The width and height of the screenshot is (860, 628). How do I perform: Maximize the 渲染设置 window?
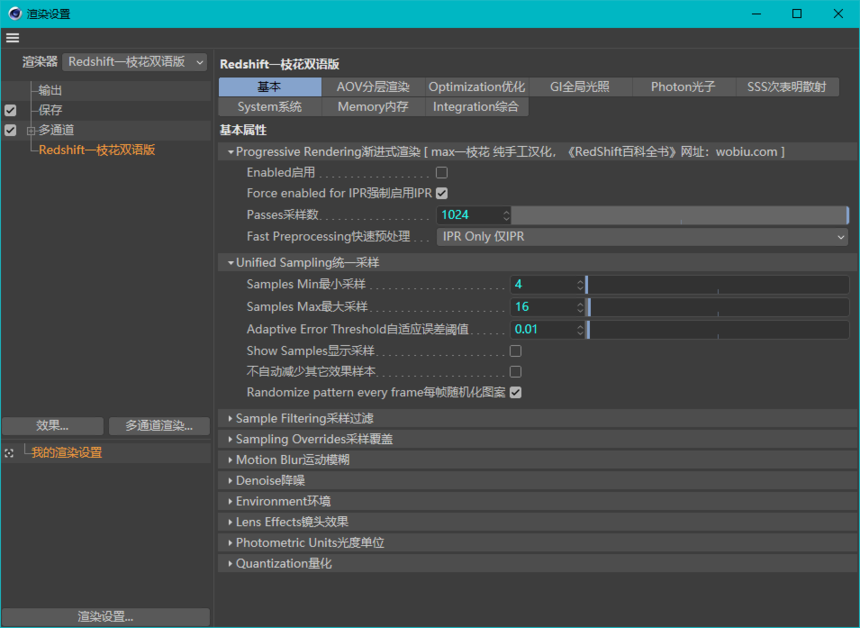pos(797,14)
